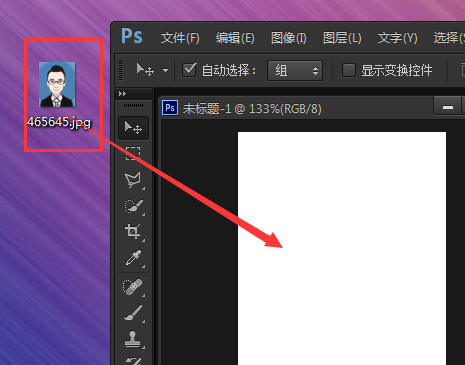Enable the 显示变换控件 checkbox
Viewport: 465px width, 365px height.
tap(349, 70)
